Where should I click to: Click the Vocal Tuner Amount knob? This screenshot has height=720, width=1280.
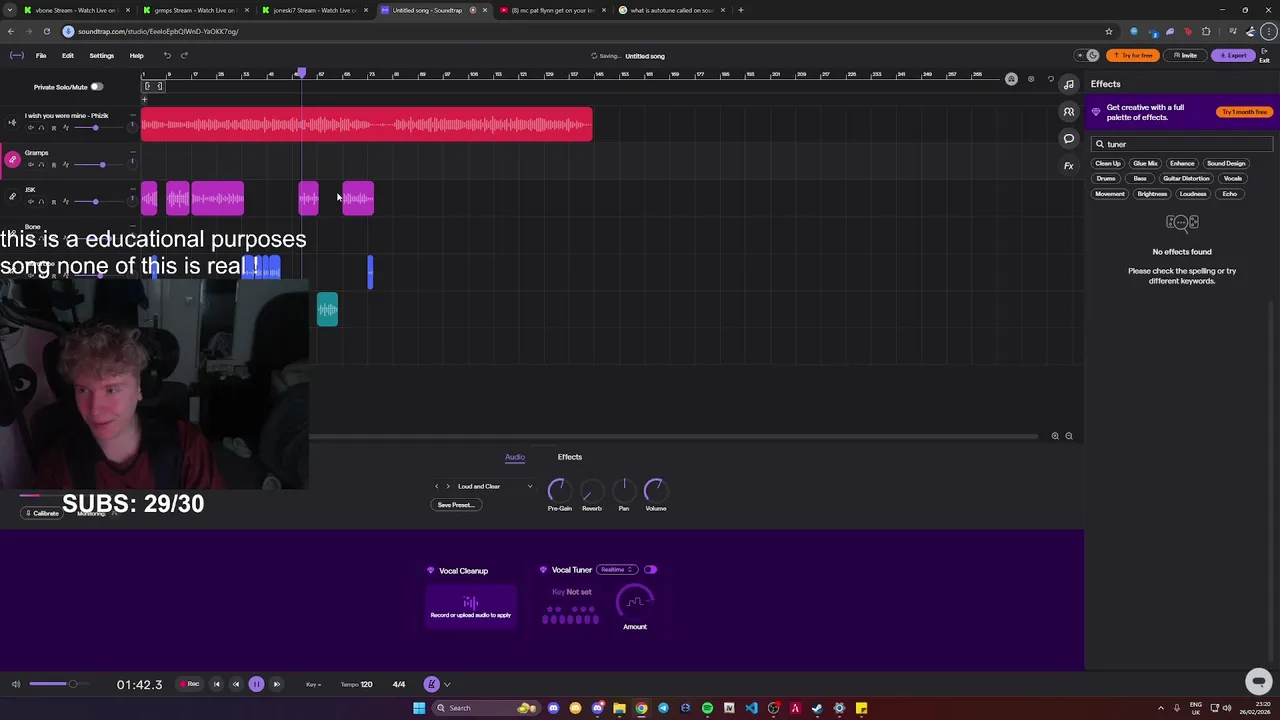[635, 601]
